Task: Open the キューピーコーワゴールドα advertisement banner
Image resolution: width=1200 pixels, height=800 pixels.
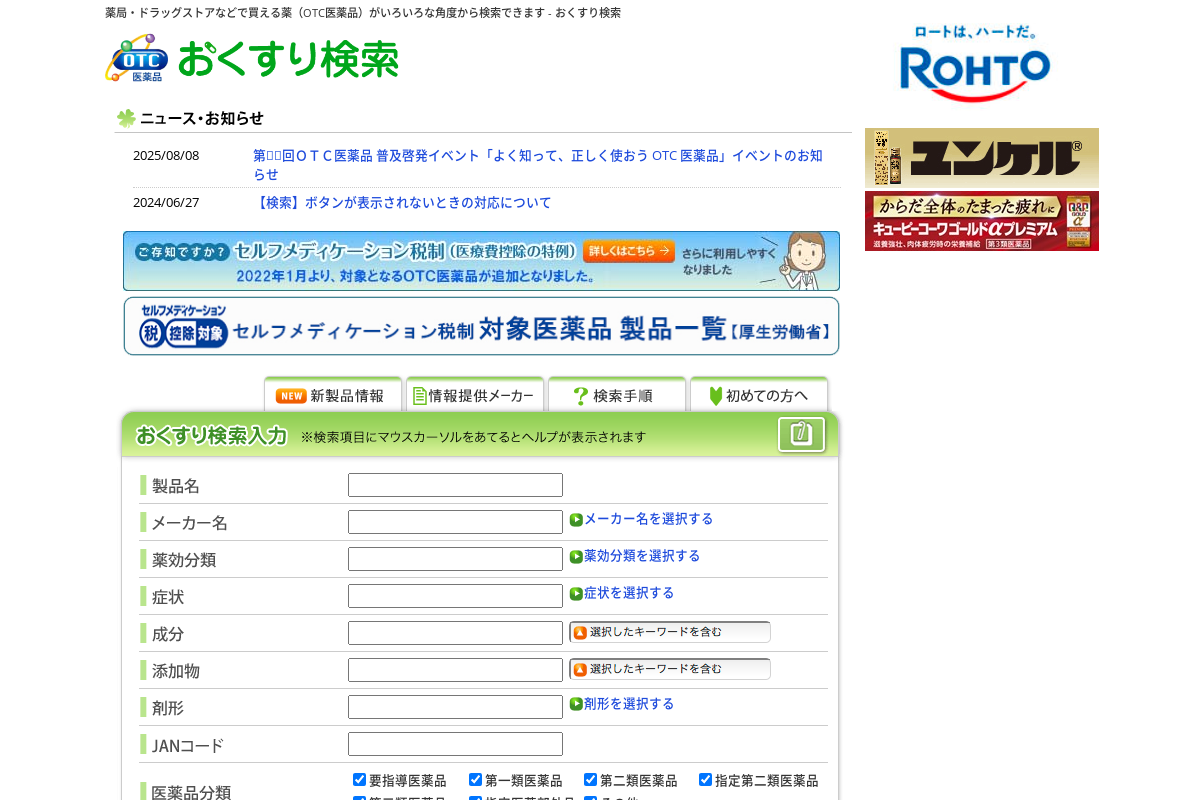Action: 982,221
